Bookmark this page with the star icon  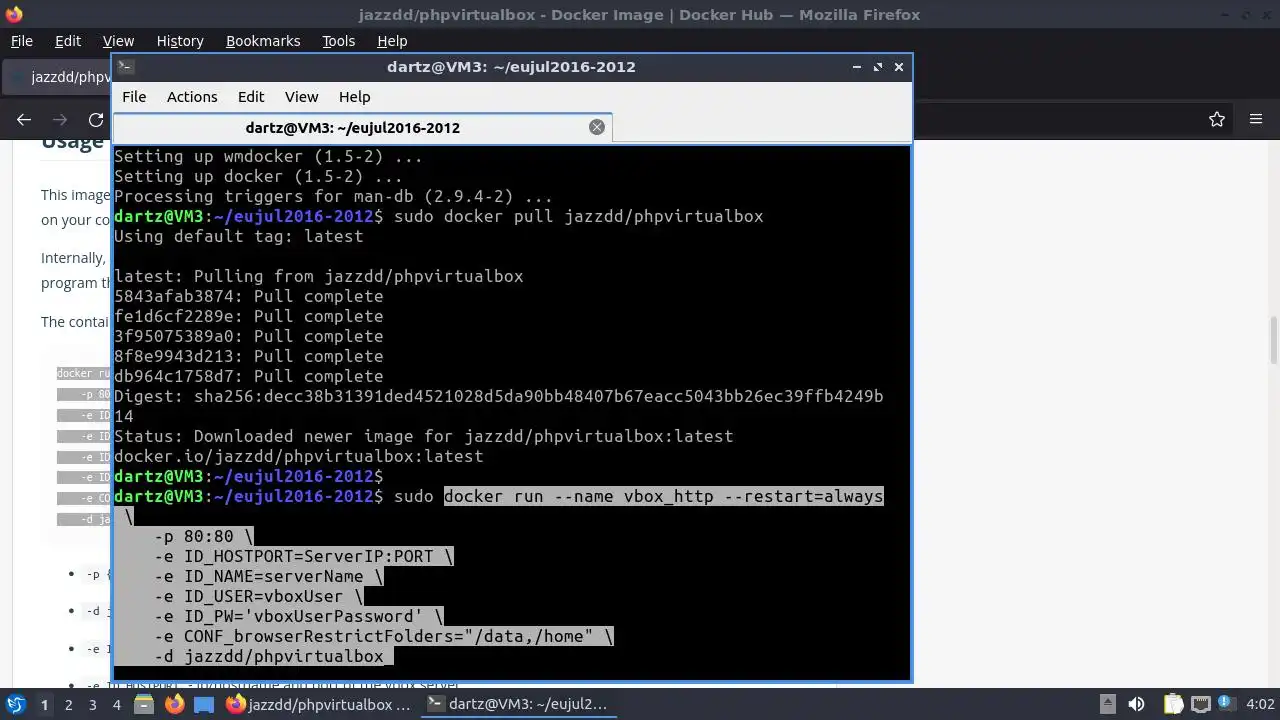click(x=1217, y=119)
